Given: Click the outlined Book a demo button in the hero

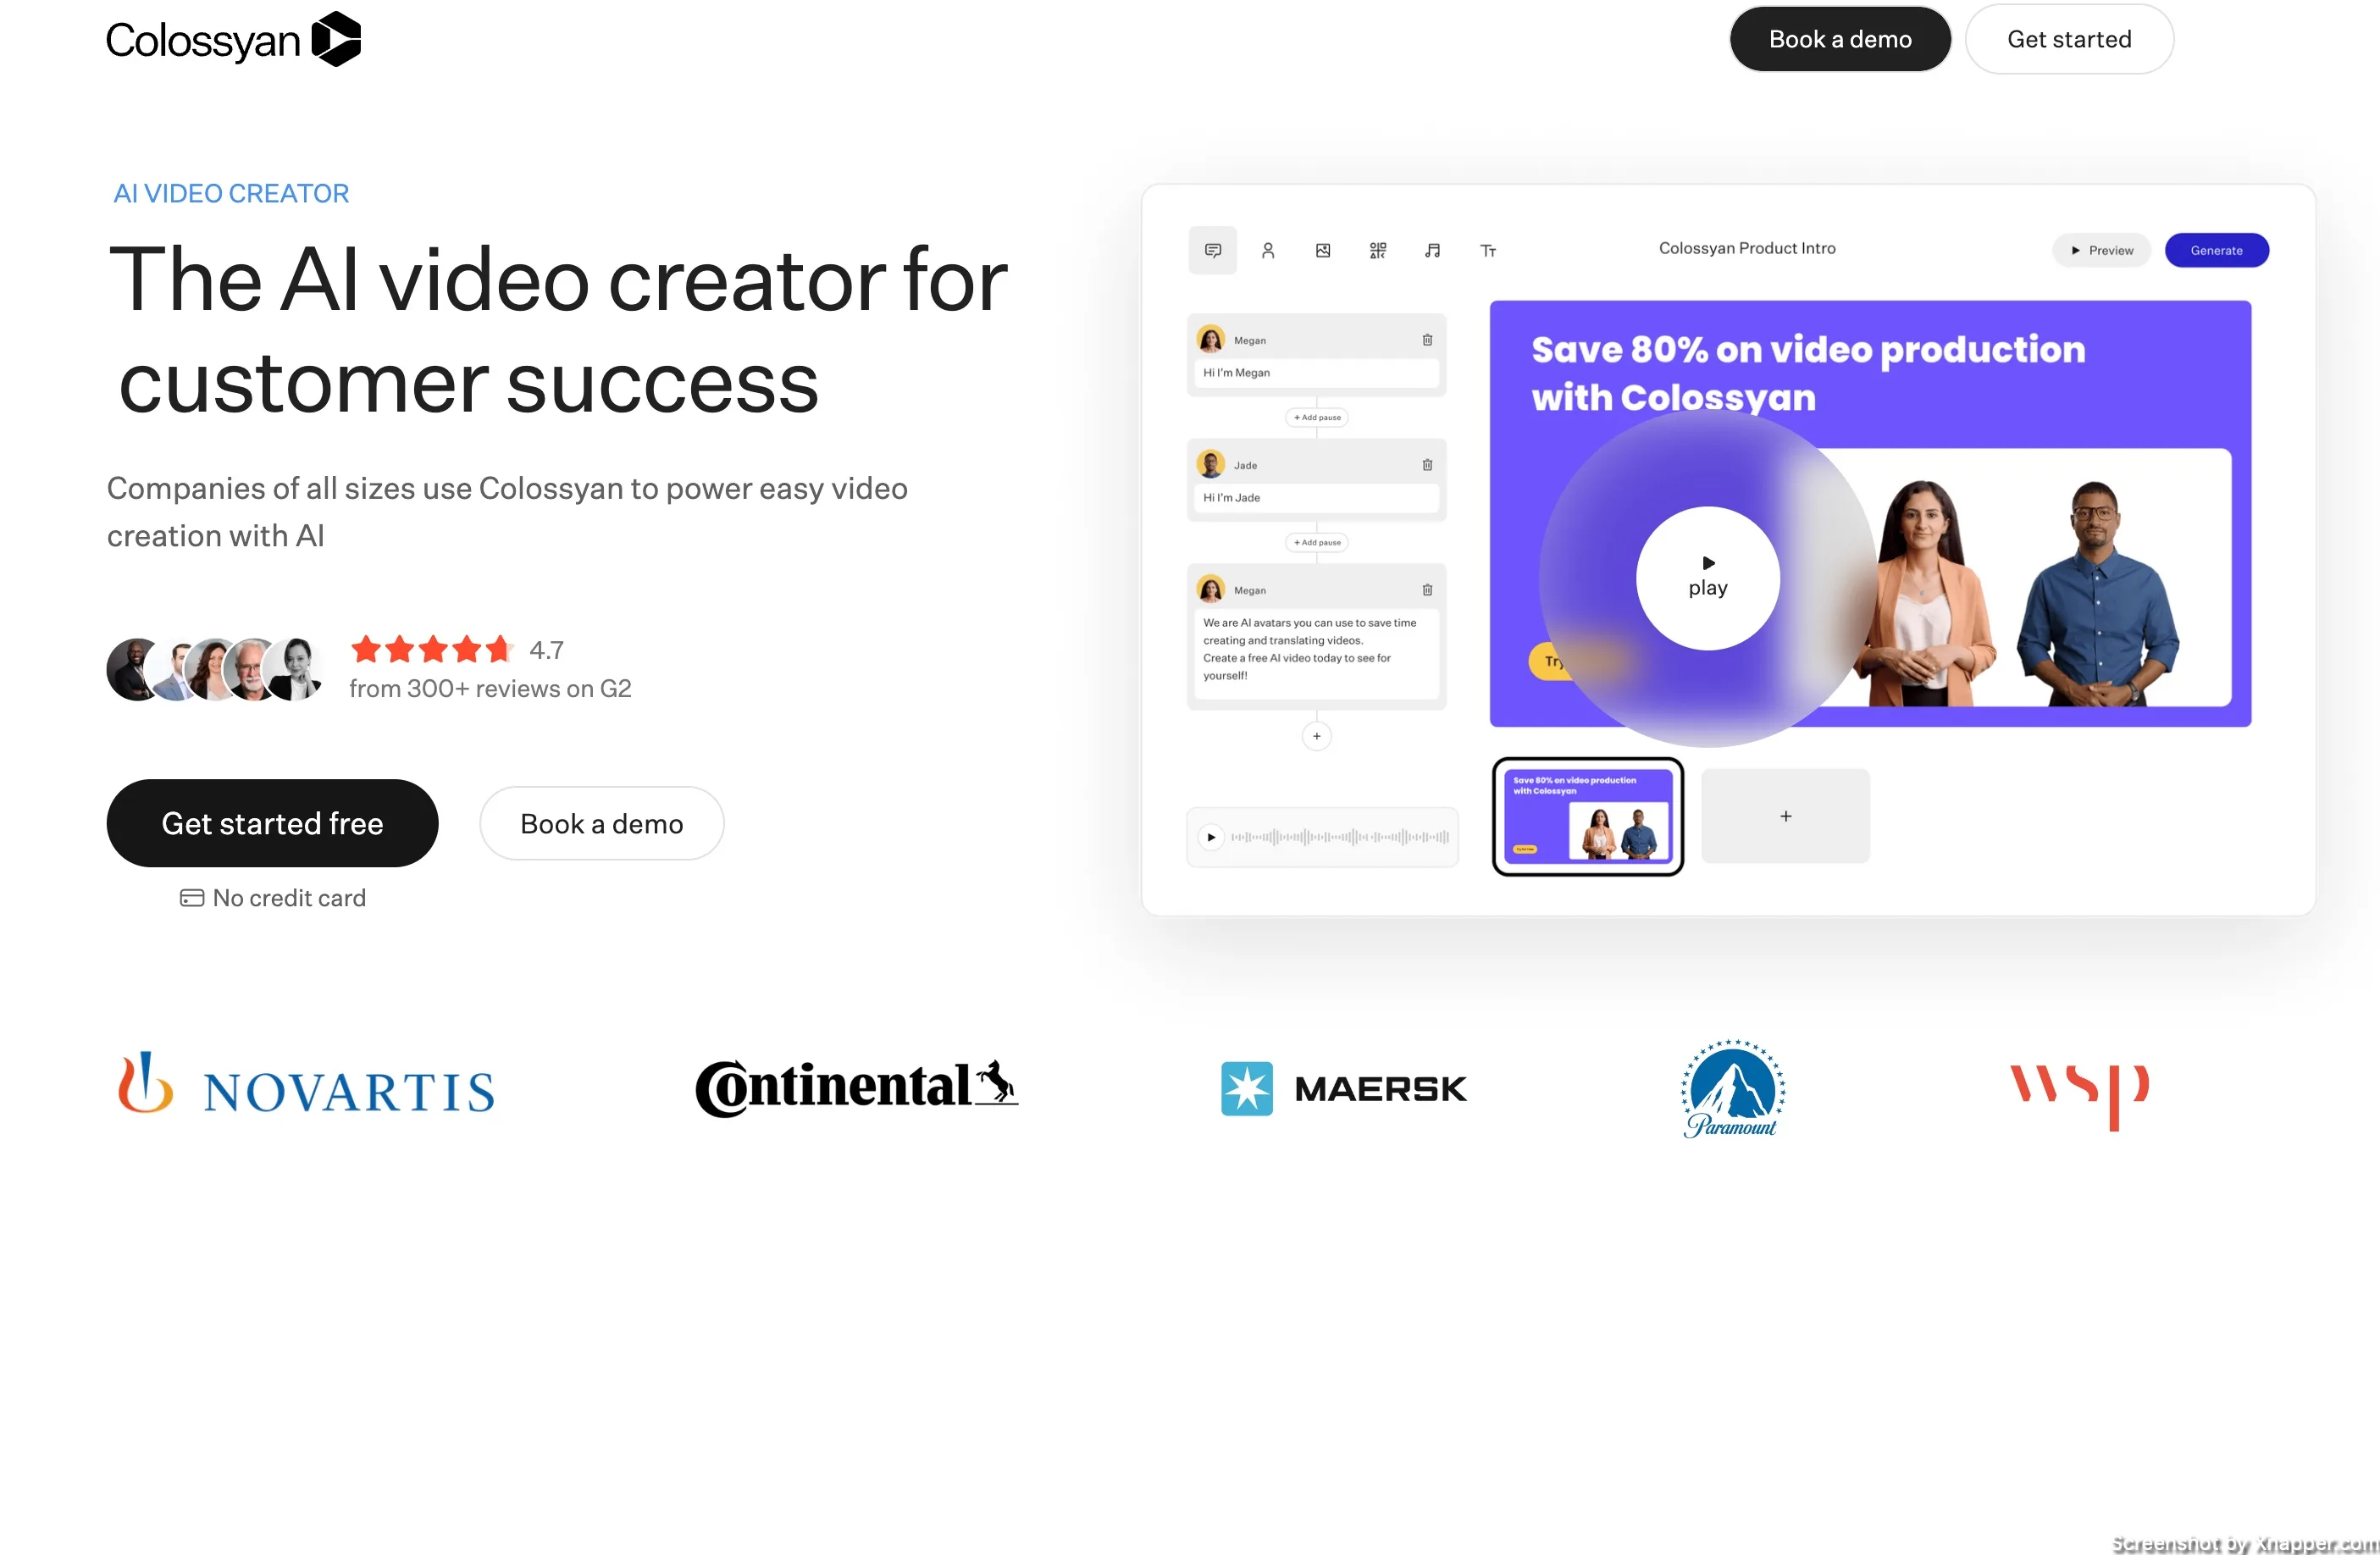Looking at the screenshot, I should click(x=602, y=823).
